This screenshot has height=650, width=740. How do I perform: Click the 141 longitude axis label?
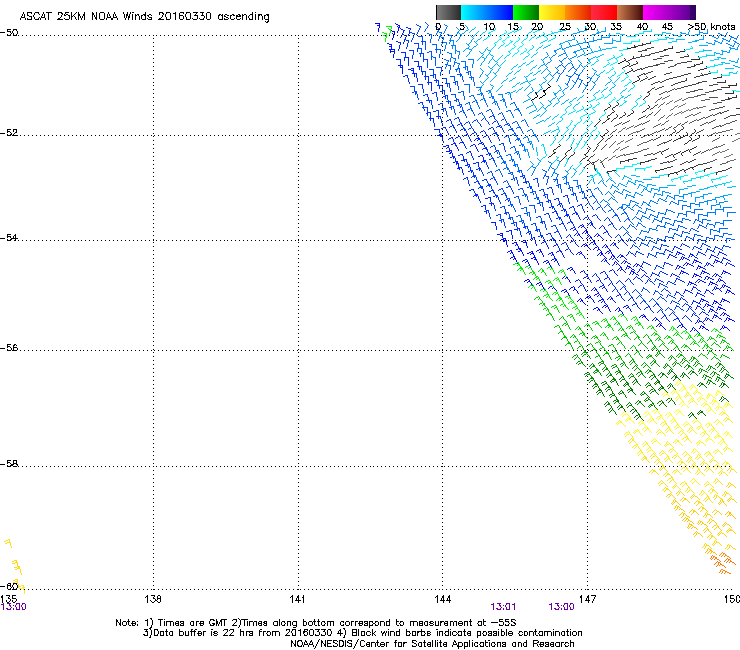(x=297, y=599)
